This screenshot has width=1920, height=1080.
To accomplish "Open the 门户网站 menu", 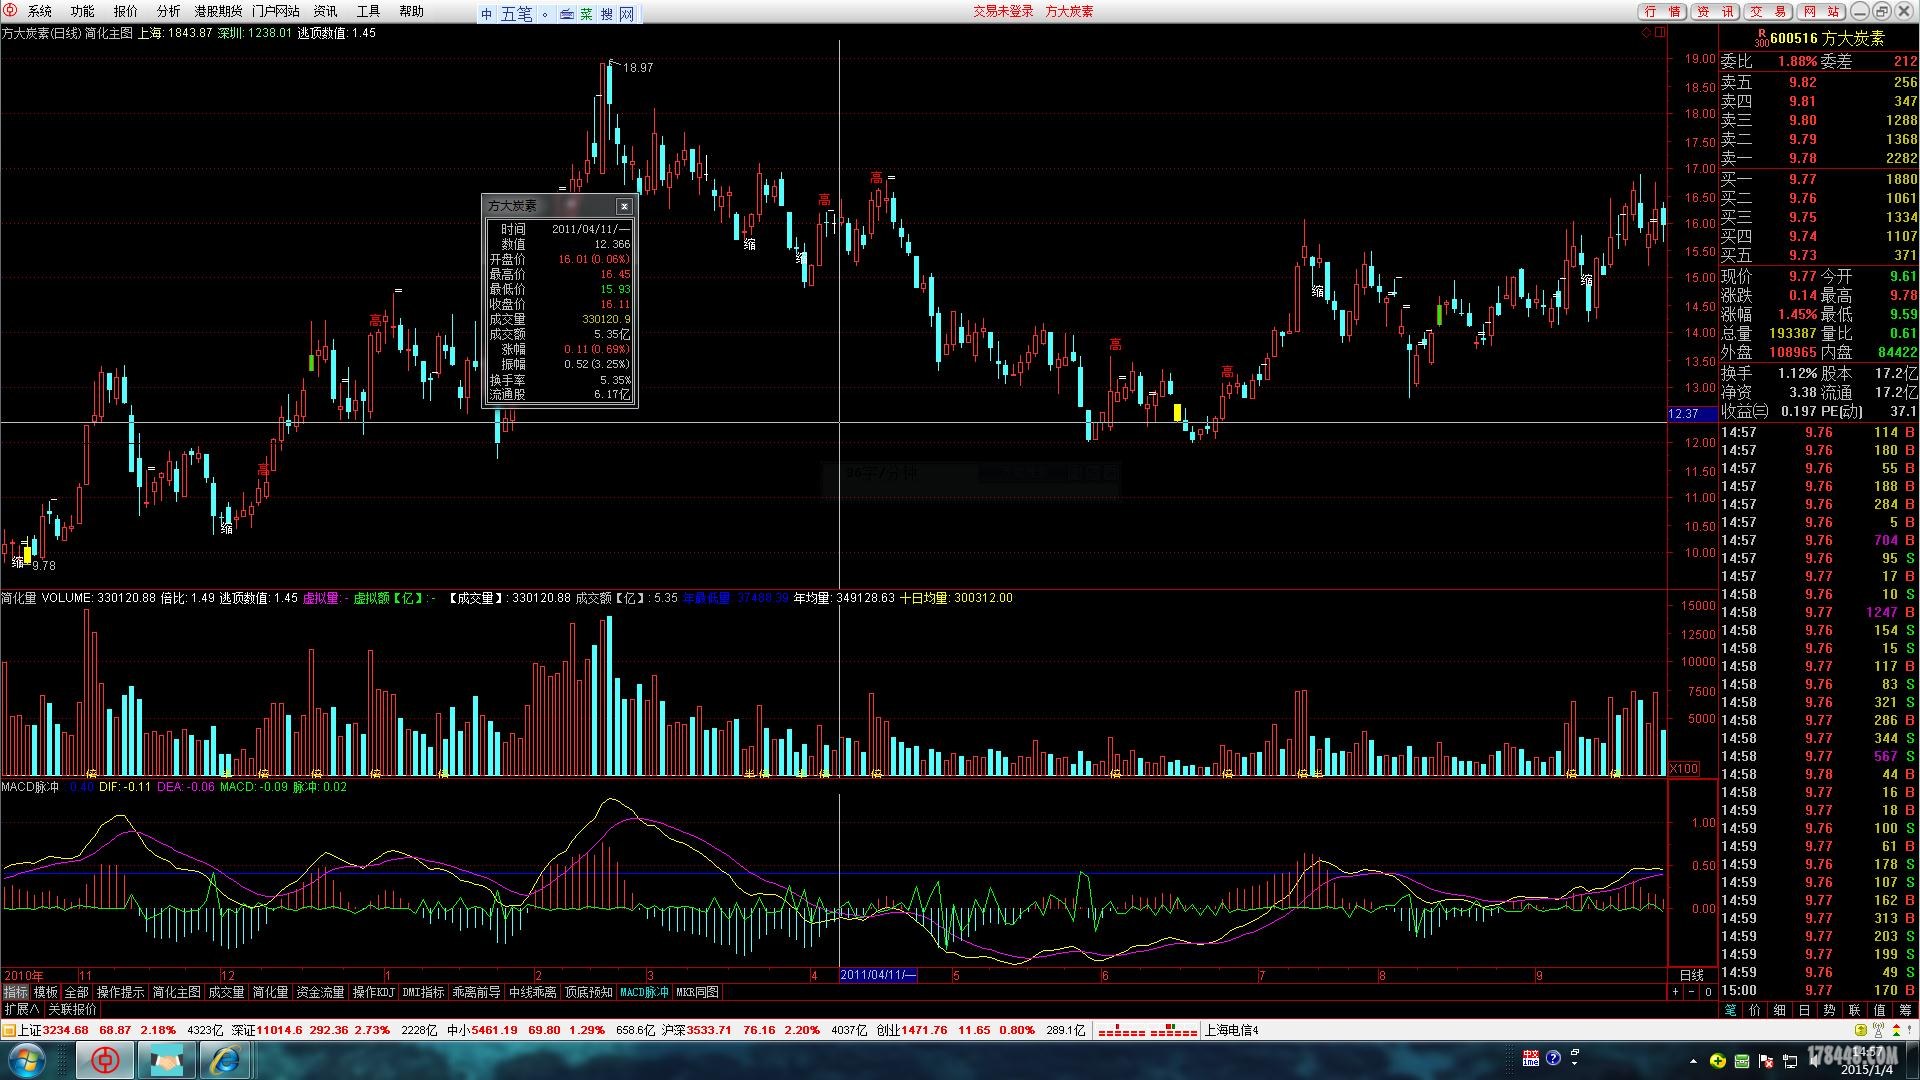I will tap(276, 11).
